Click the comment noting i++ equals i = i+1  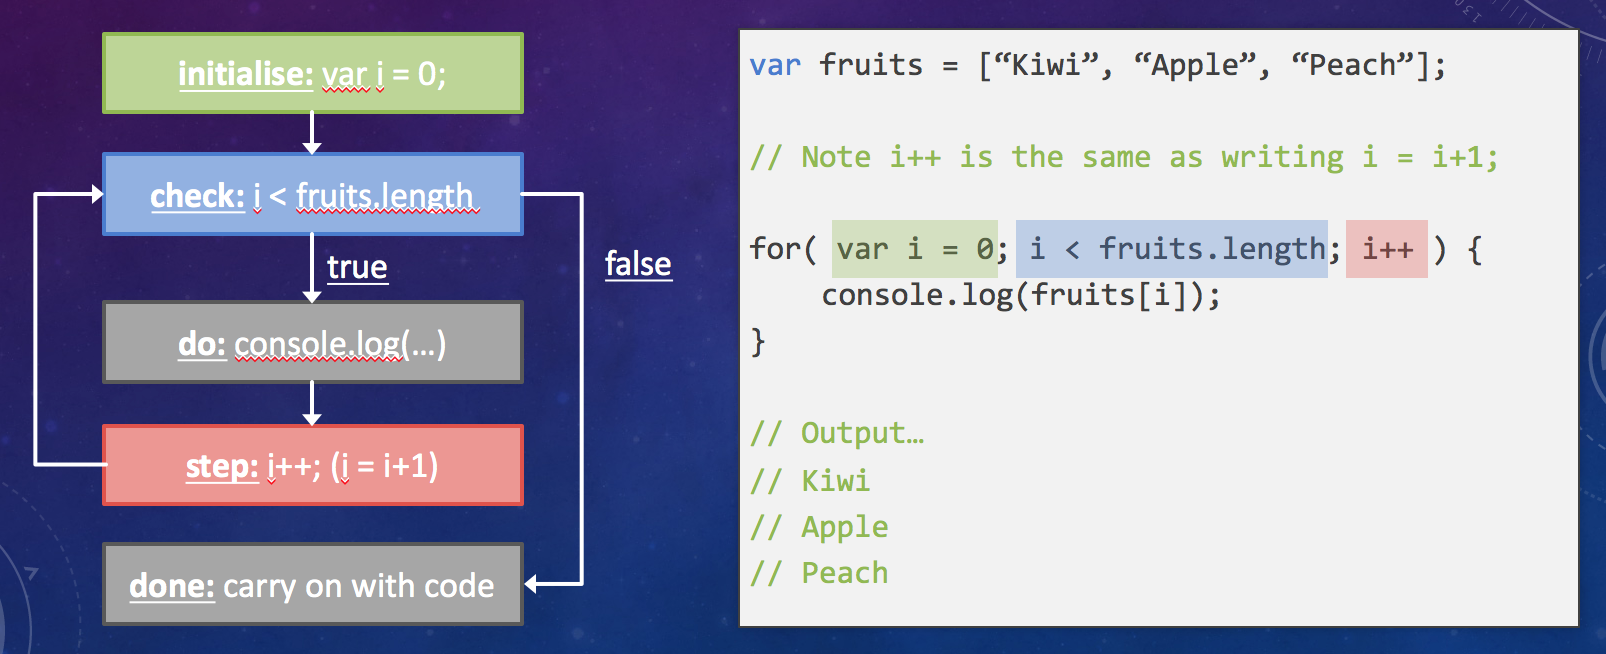point(1124,157)
